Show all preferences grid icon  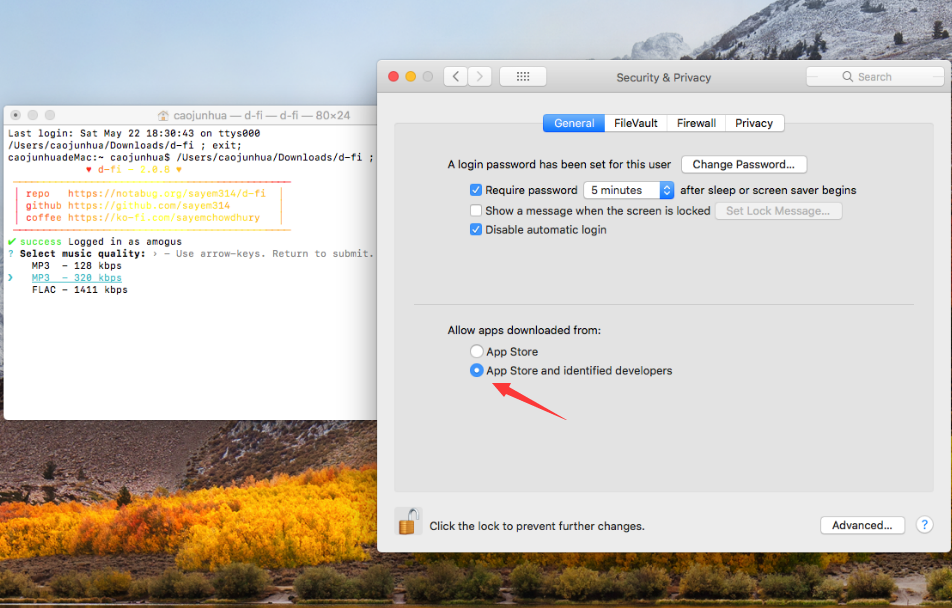[522, 77]
